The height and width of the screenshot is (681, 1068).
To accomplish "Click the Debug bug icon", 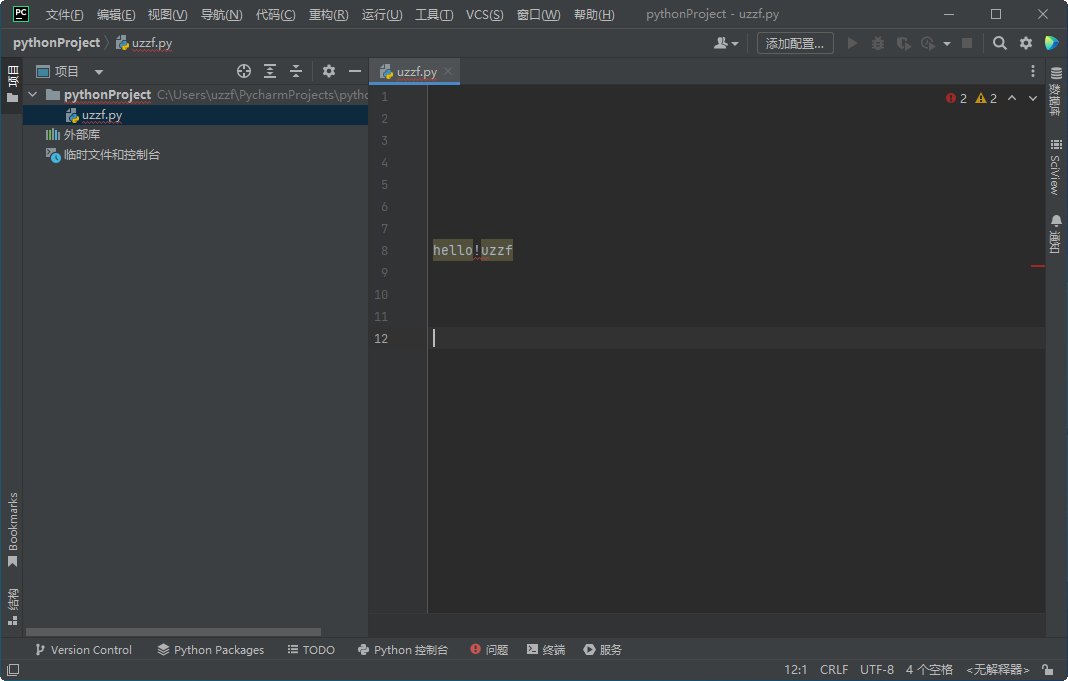I will pos(878,43).
